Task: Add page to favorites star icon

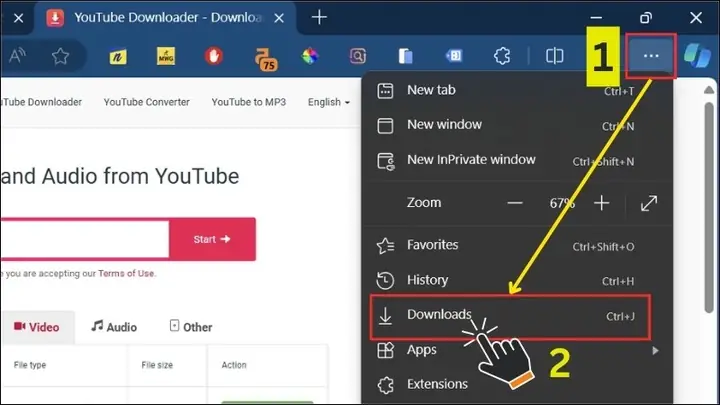Action: click(60, 56)
